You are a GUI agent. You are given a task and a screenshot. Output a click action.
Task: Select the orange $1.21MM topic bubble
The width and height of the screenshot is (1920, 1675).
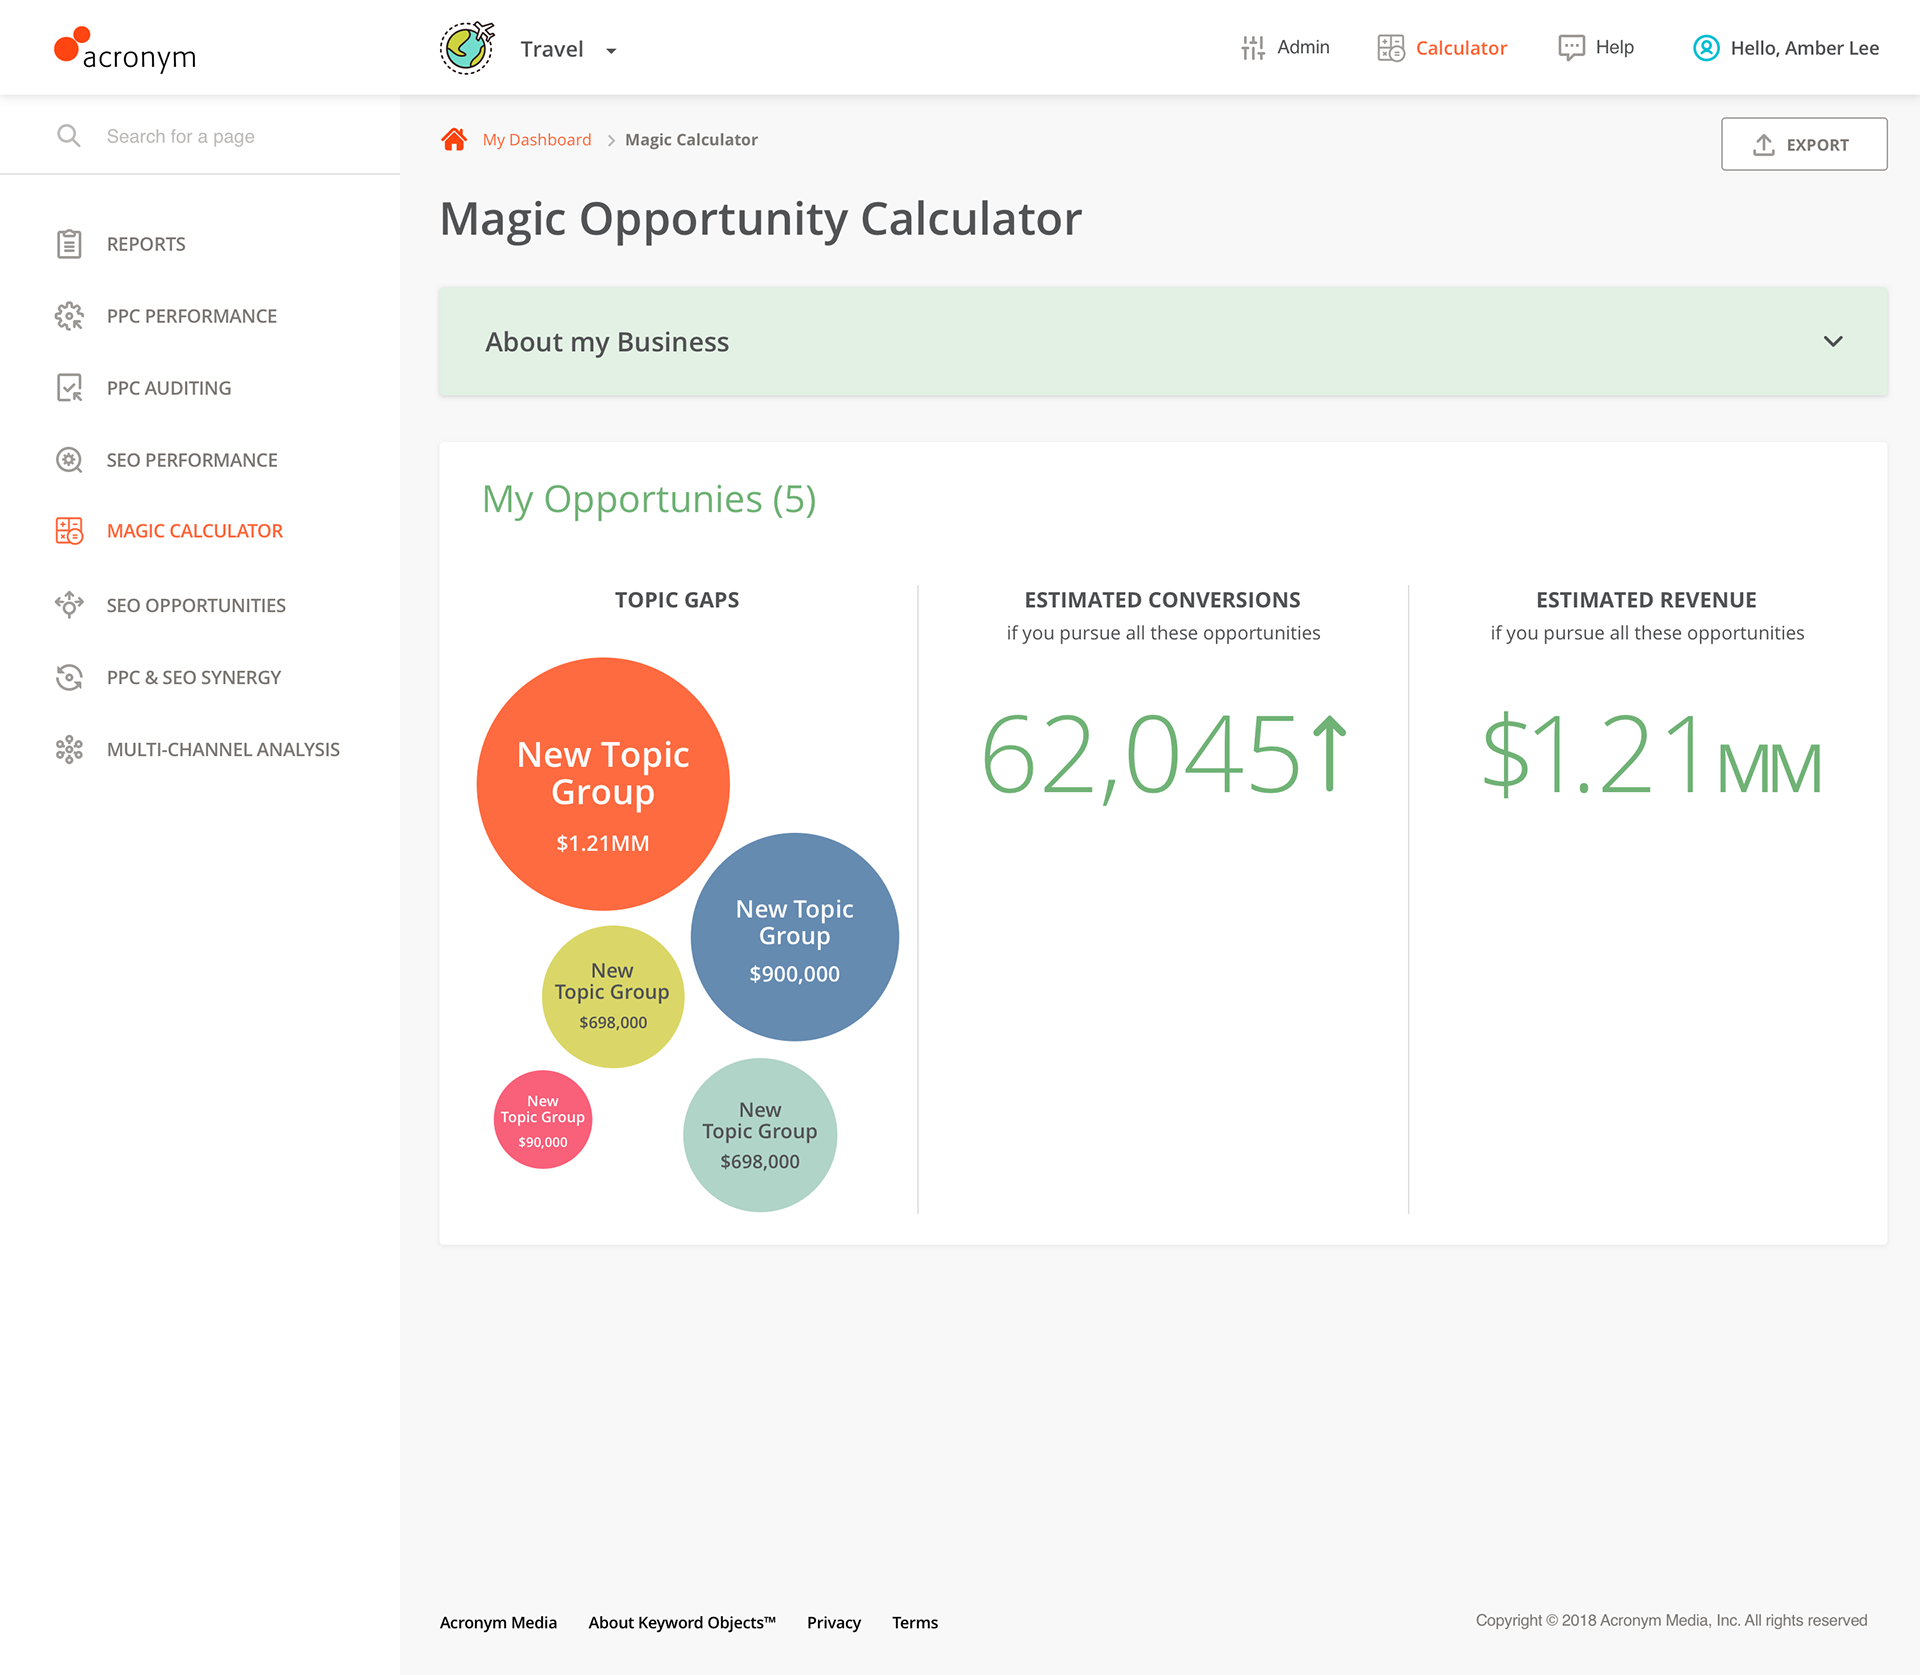pyautogui.click(x=603, y=783)
